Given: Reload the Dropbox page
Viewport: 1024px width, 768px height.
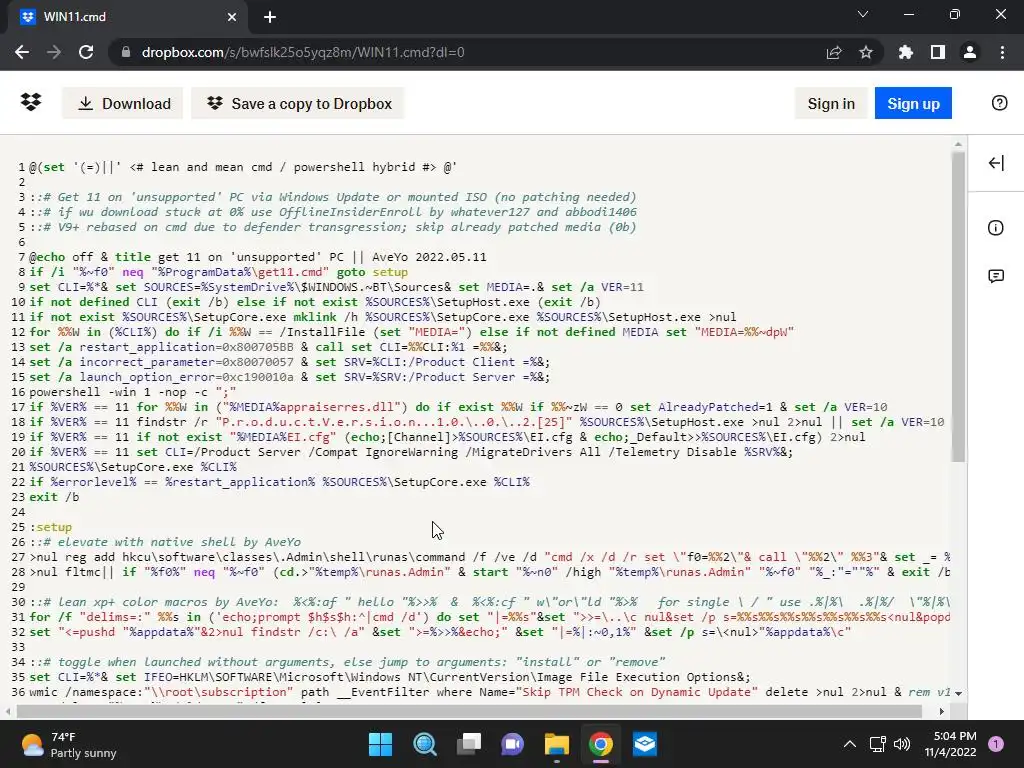Looking at the screenshot, I should (86, 52).
